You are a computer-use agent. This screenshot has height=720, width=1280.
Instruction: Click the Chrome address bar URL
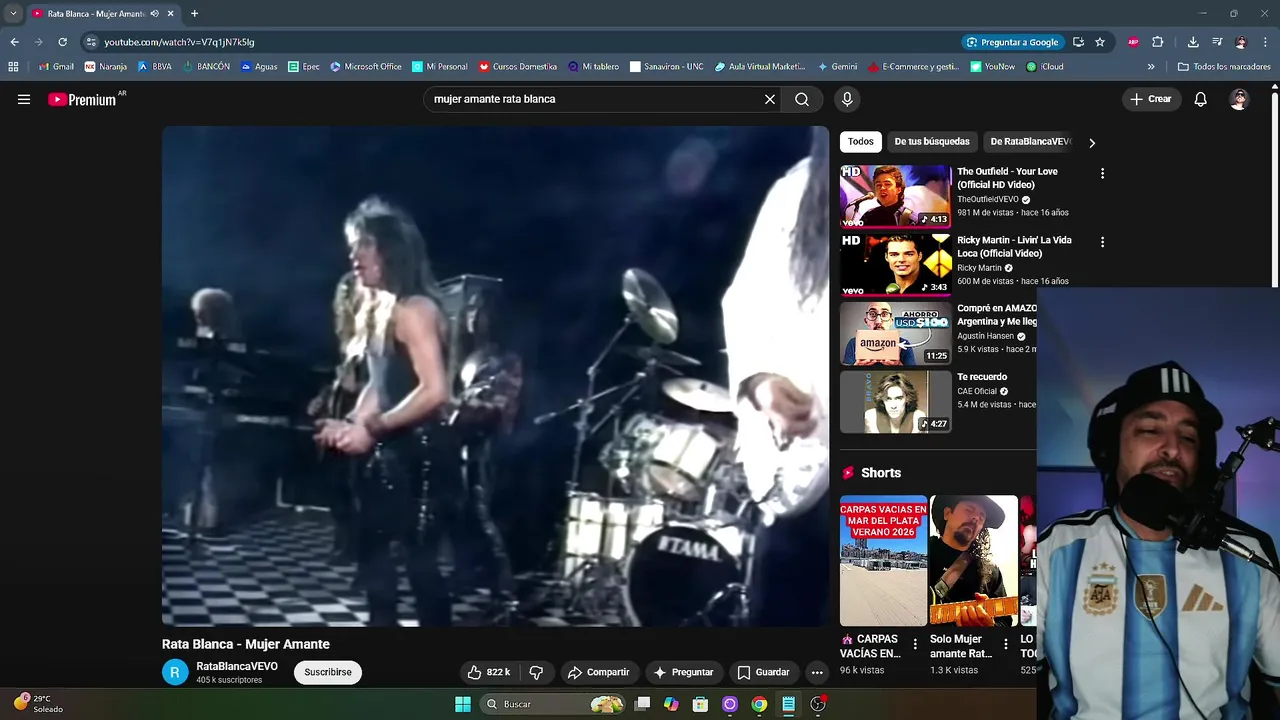click(179, 42)
